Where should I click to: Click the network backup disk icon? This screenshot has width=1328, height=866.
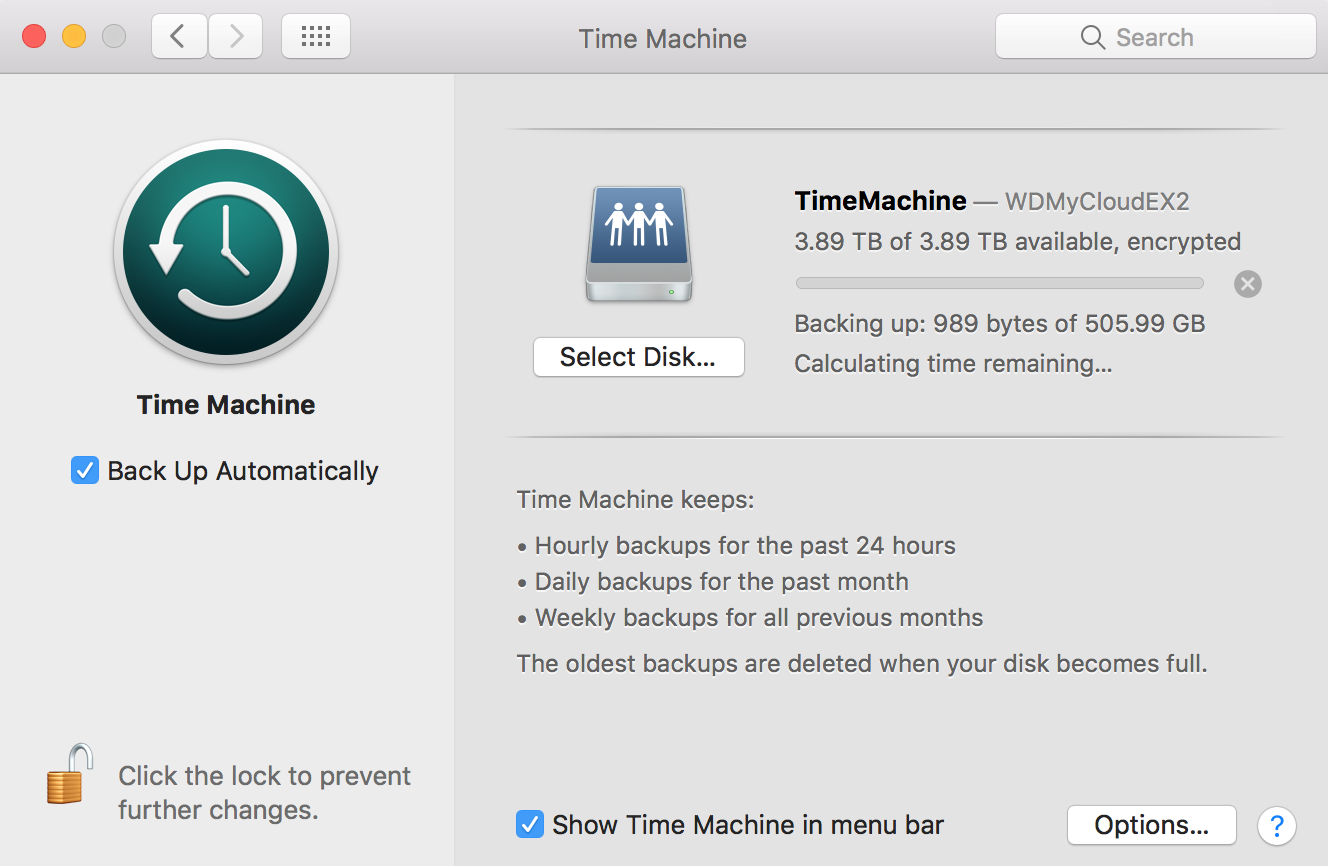(639, 243)
